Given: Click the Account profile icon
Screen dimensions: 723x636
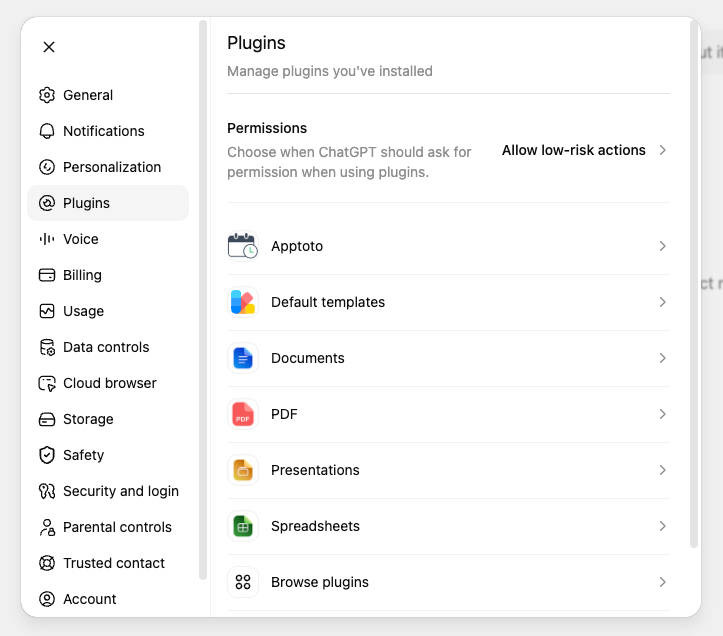Looking at the screenshot, I should (x=47, y=599).
